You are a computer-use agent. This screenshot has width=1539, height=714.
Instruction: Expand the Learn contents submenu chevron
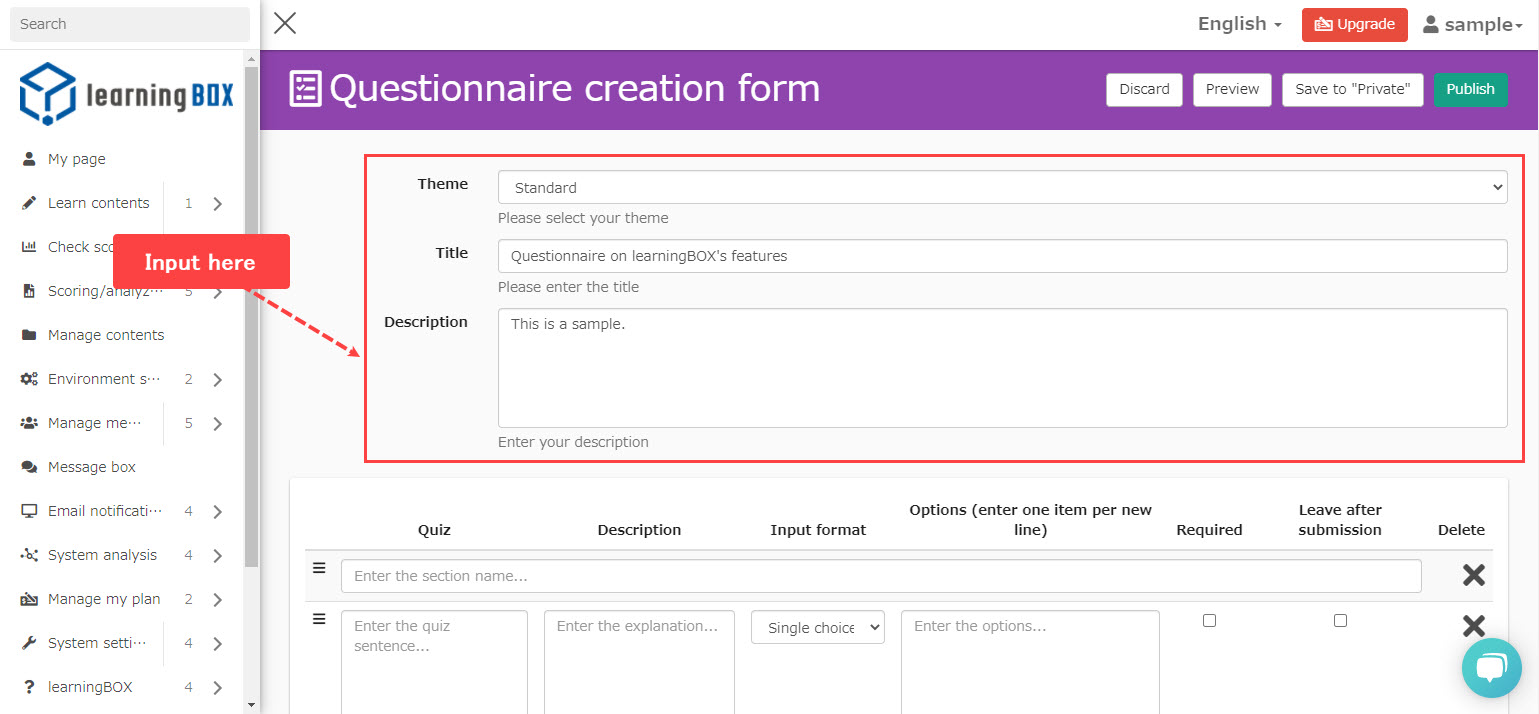[217, 204]
